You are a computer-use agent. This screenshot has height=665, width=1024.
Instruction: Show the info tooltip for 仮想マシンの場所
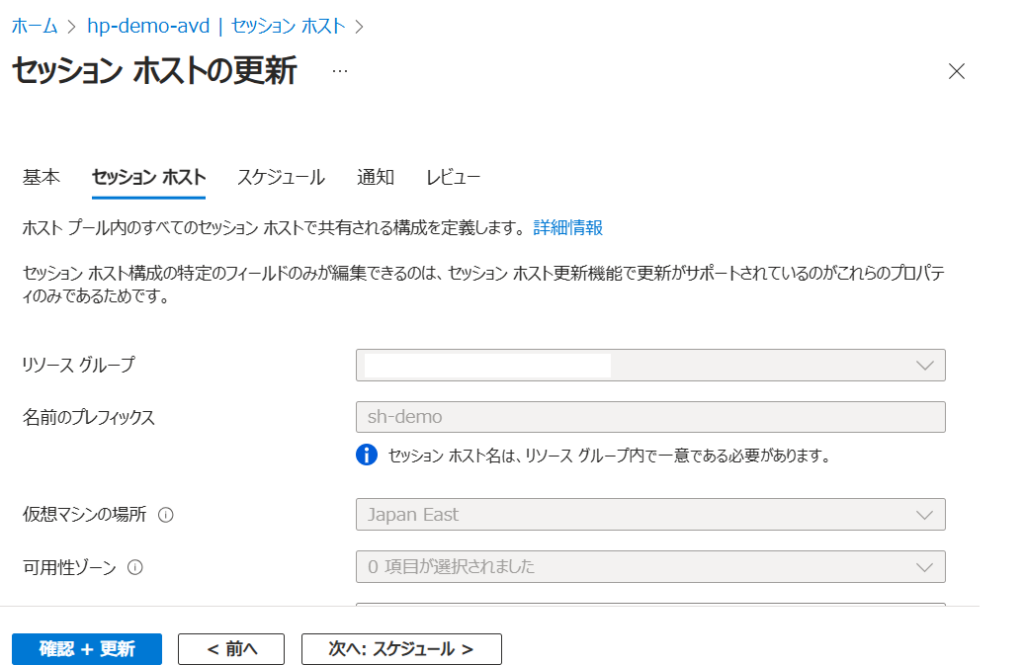coord(166,515)
